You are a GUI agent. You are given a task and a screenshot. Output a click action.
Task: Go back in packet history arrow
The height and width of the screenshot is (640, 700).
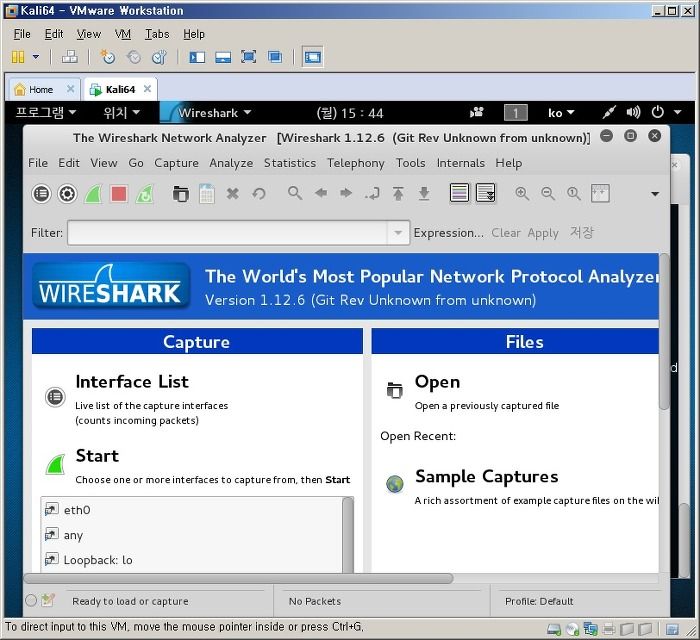[321, 193]
